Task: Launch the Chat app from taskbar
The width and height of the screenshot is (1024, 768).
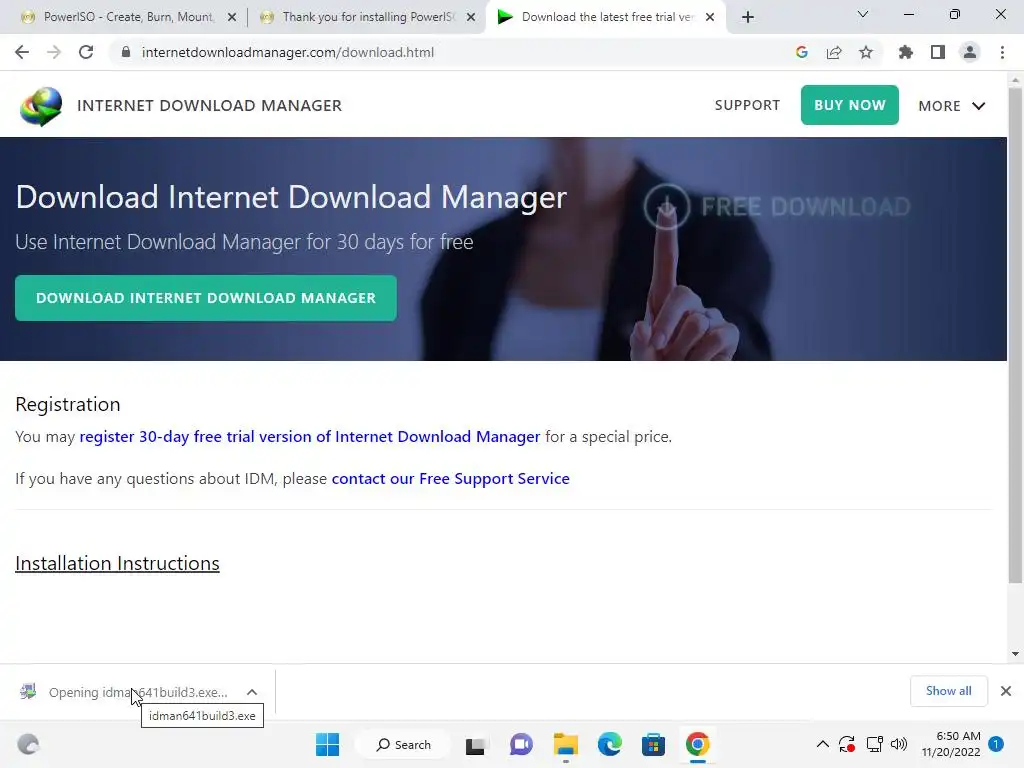Action: tap(521, 744)
